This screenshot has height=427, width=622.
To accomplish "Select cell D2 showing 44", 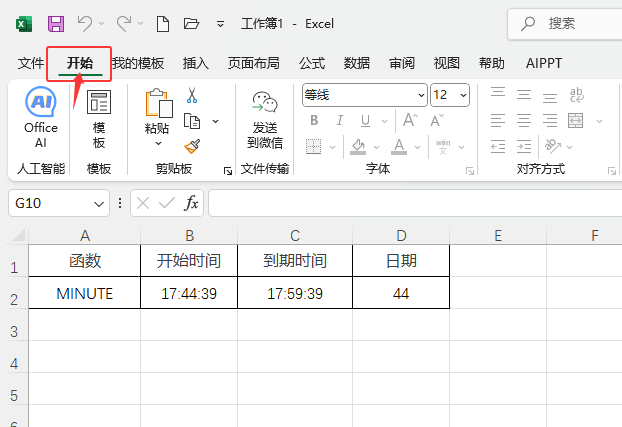I will click(401, 293).
